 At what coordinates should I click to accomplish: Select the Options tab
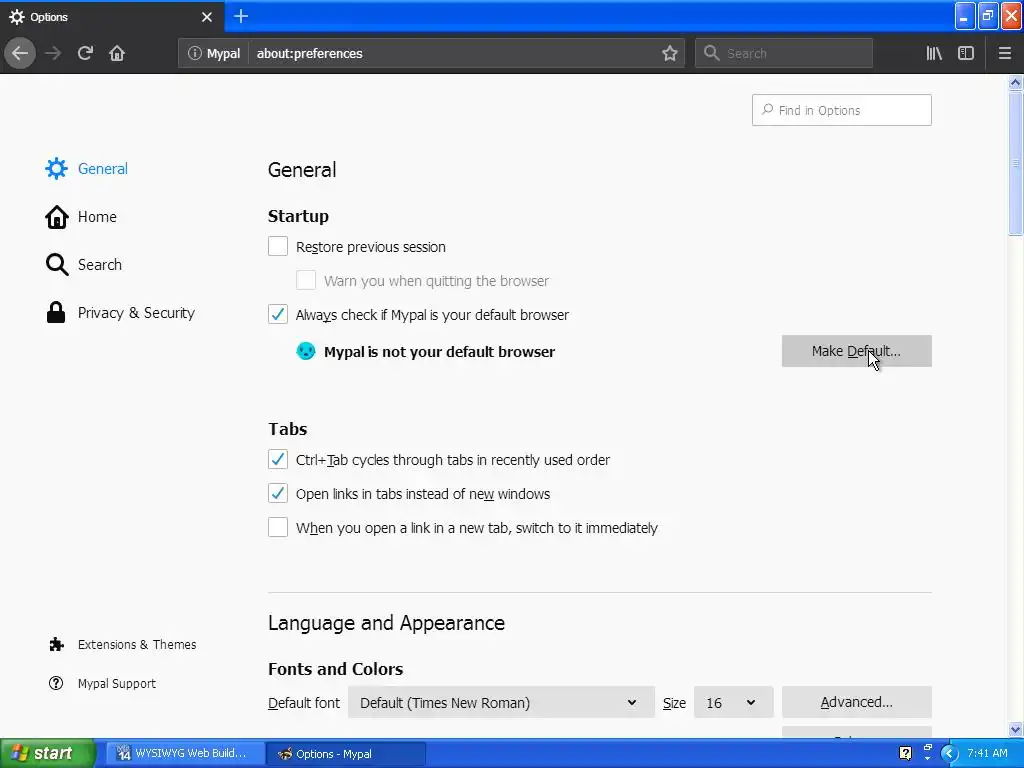click(x=111, y=17)
